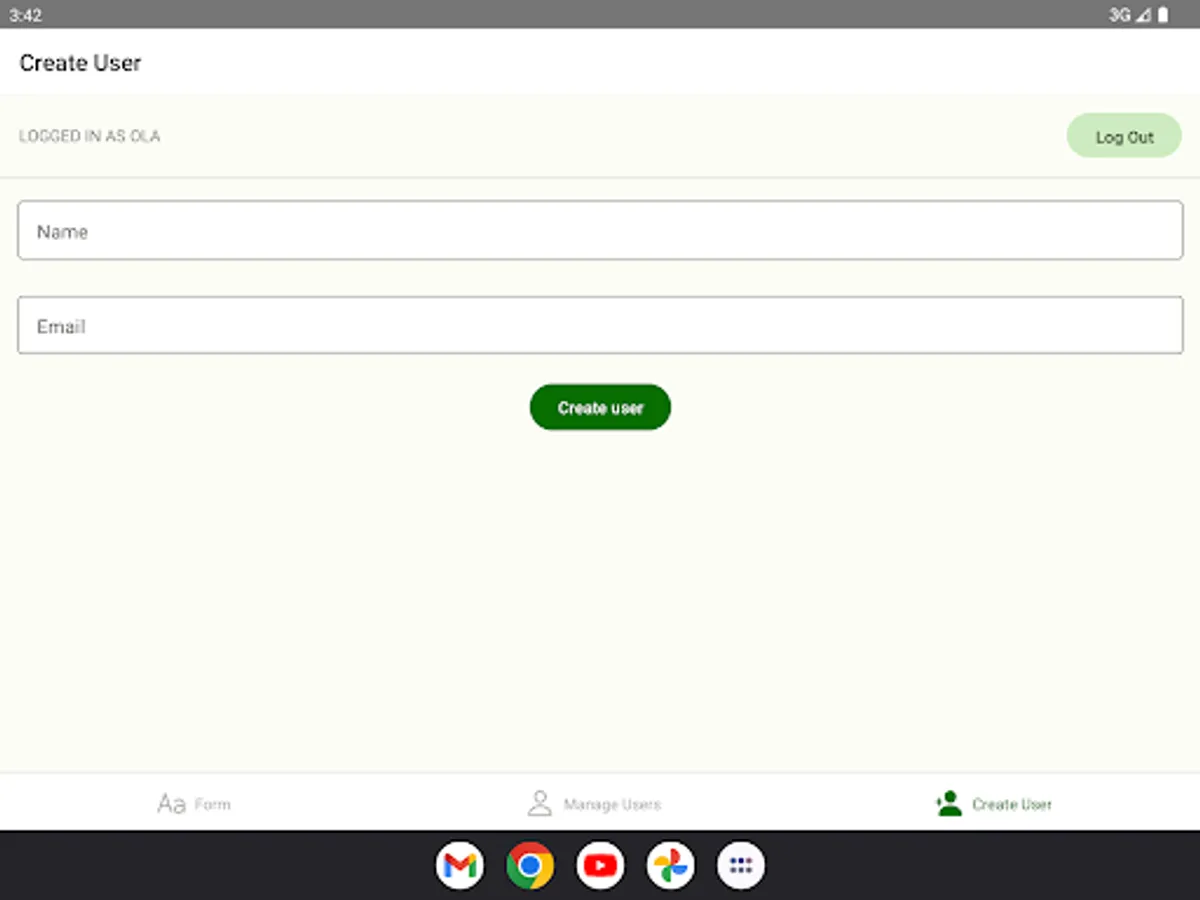The height and width of the screenshot is (900, 1200).
Task: Open Google Photos from the dock
Action: [670, 865]
